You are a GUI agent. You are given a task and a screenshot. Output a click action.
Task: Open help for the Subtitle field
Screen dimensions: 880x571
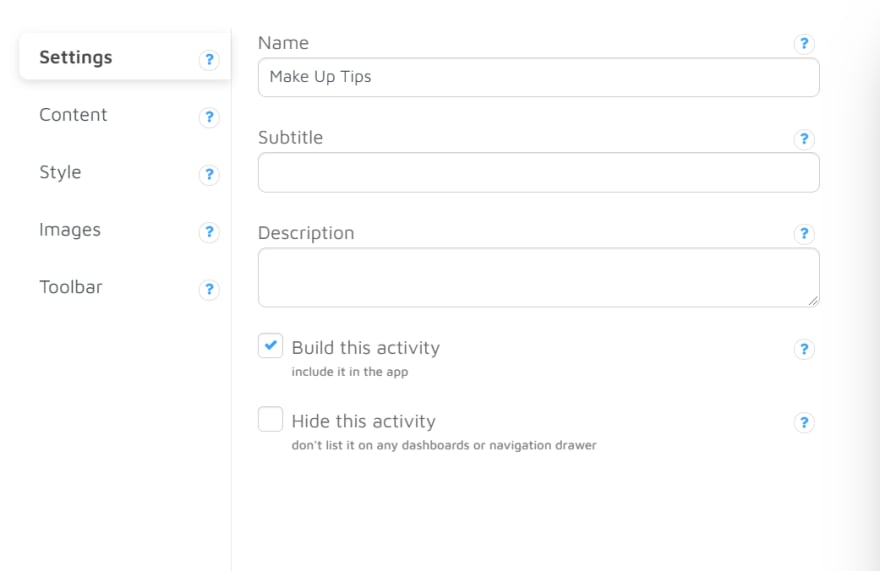(804, 139)
